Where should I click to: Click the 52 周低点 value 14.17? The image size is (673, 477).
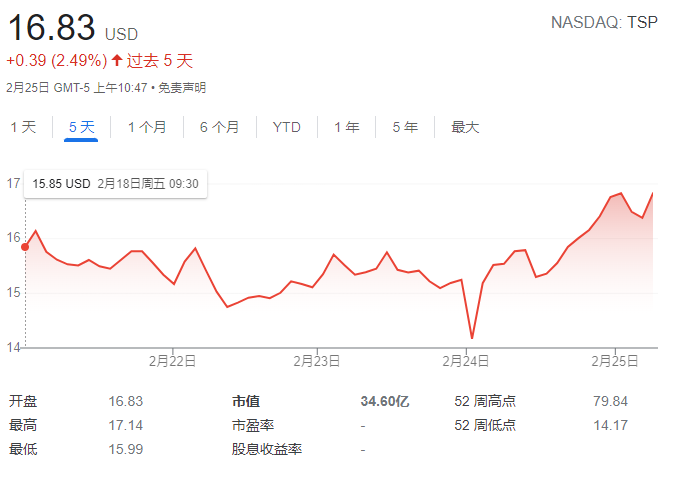click(x=610, y=425)
